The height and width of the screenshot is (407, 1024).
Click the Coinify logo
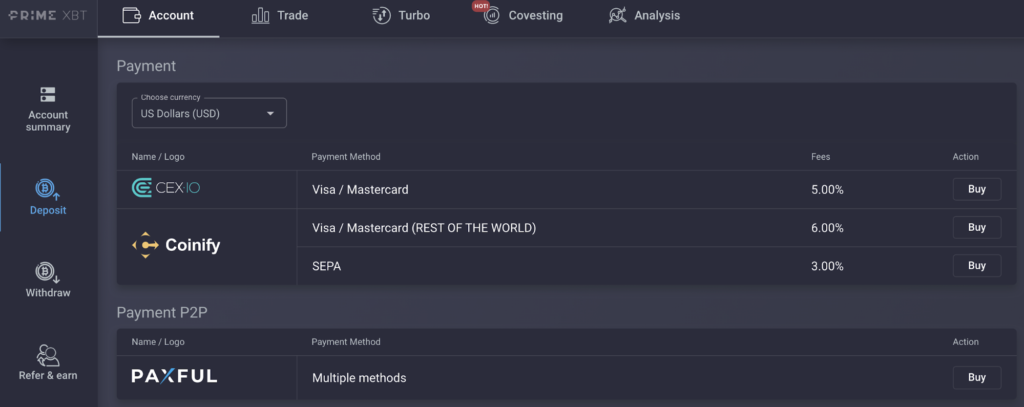[176, 245]
